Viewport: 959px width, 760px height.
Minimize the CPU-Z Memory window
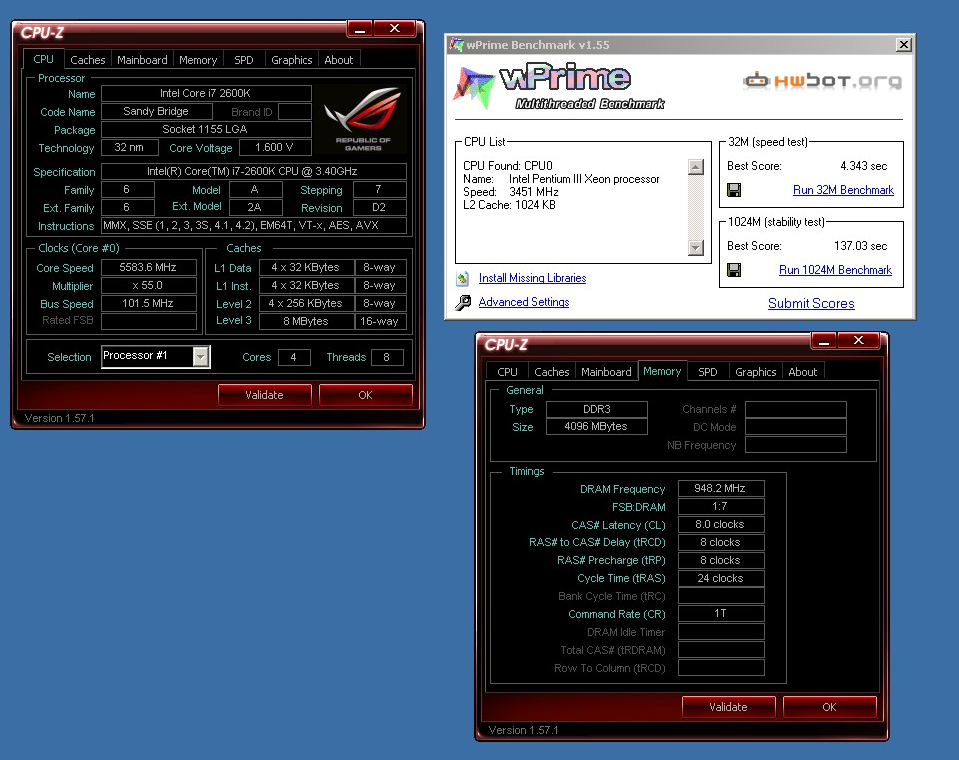click(824, 341)
